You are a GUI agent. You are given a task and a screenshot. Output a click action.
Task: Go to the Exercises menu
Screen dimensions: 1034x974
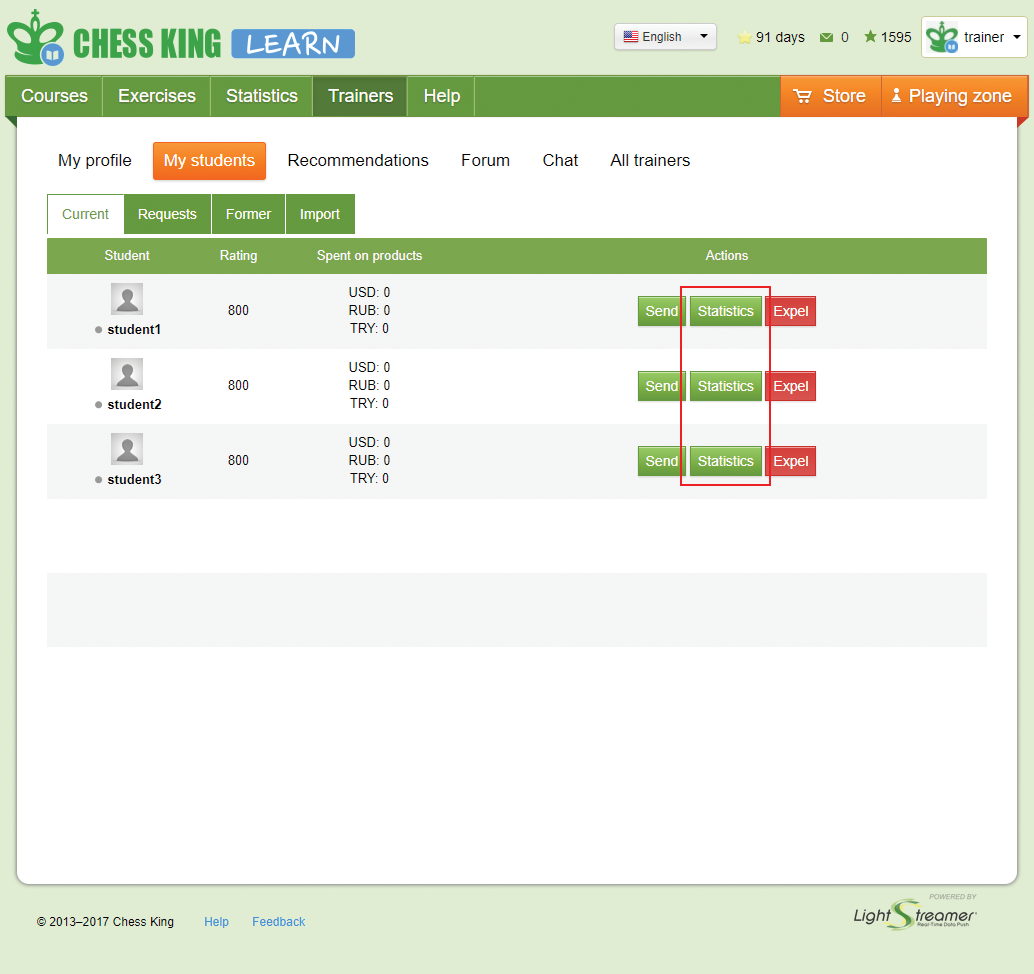click(x=157, y=96)
